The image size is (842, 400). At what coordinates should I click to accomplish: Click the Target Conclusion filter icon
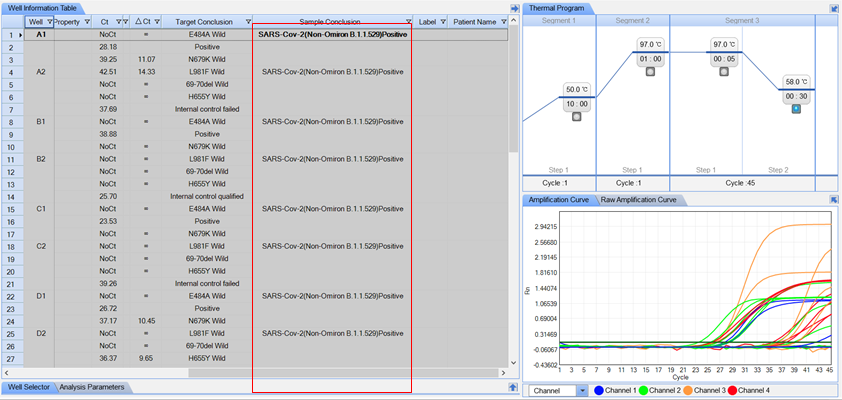point(247,21)
